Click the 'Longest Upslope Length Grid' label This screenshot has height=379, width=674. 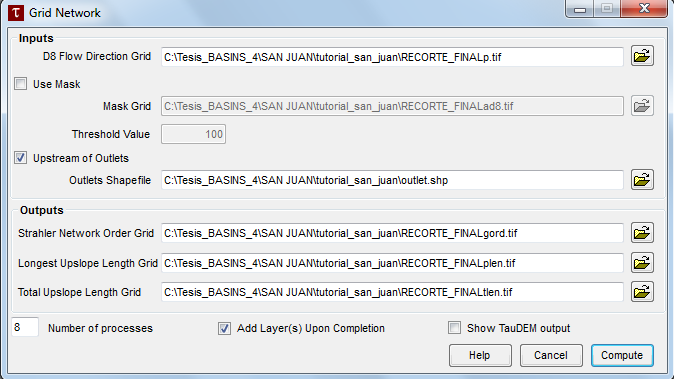point(88,263)
